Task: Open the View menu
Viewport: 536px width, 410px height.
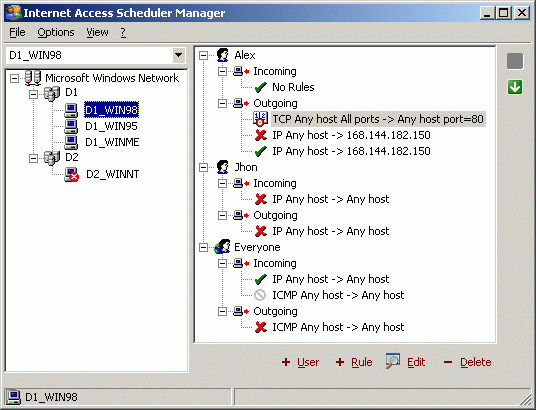Action: tap(97, 32)
